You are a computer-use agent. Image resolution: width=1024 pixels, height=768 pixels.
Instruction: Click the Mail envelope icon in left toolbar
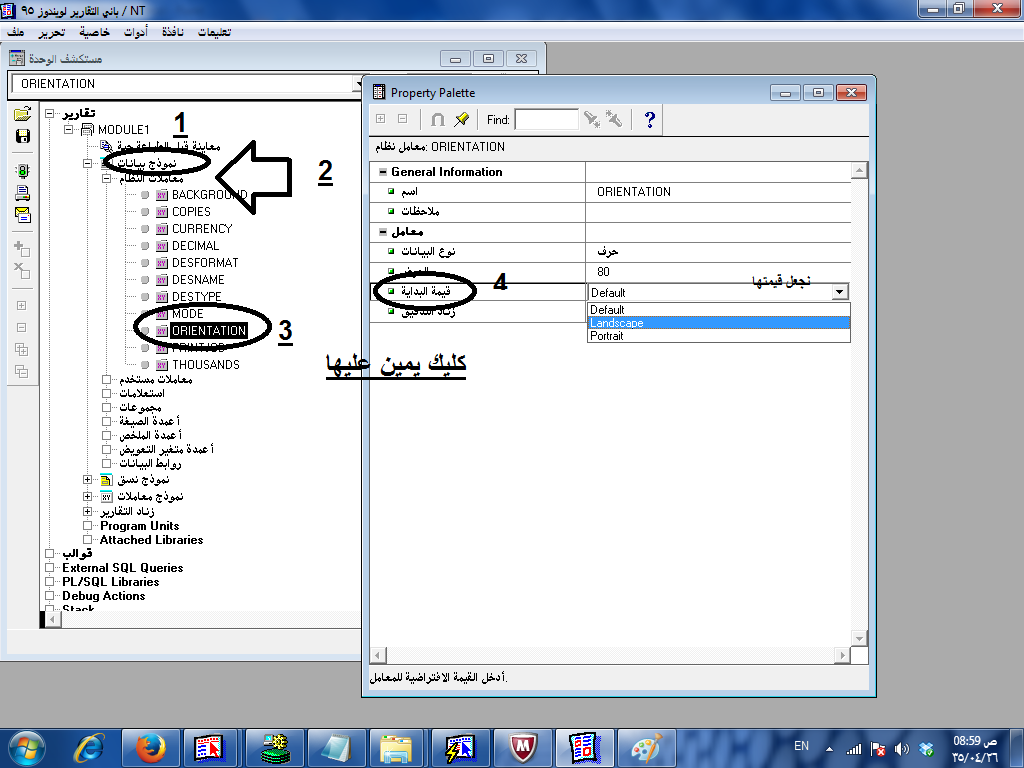tap(22, 214)
